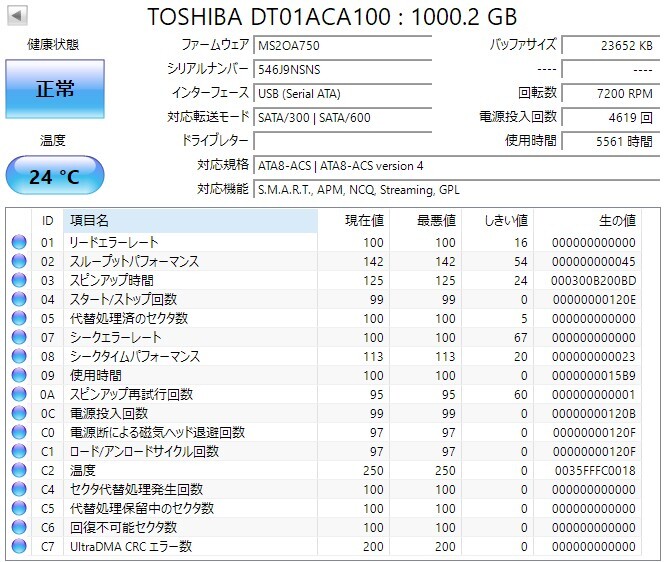The image size is (664, 562).
Task: Click the status orb for row C7
Action: 19,546
